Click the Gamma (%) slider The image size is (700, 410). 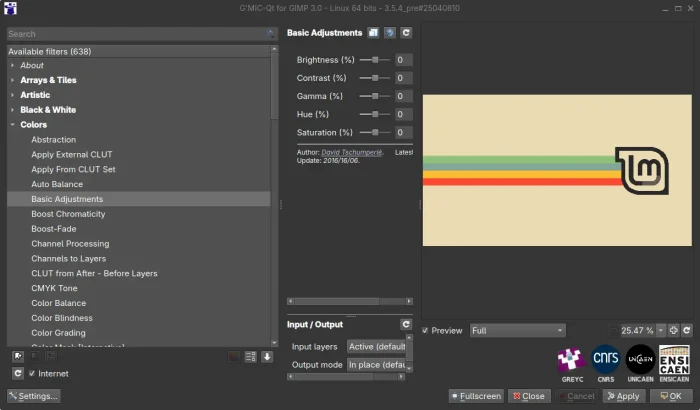[x=375, y=96]
